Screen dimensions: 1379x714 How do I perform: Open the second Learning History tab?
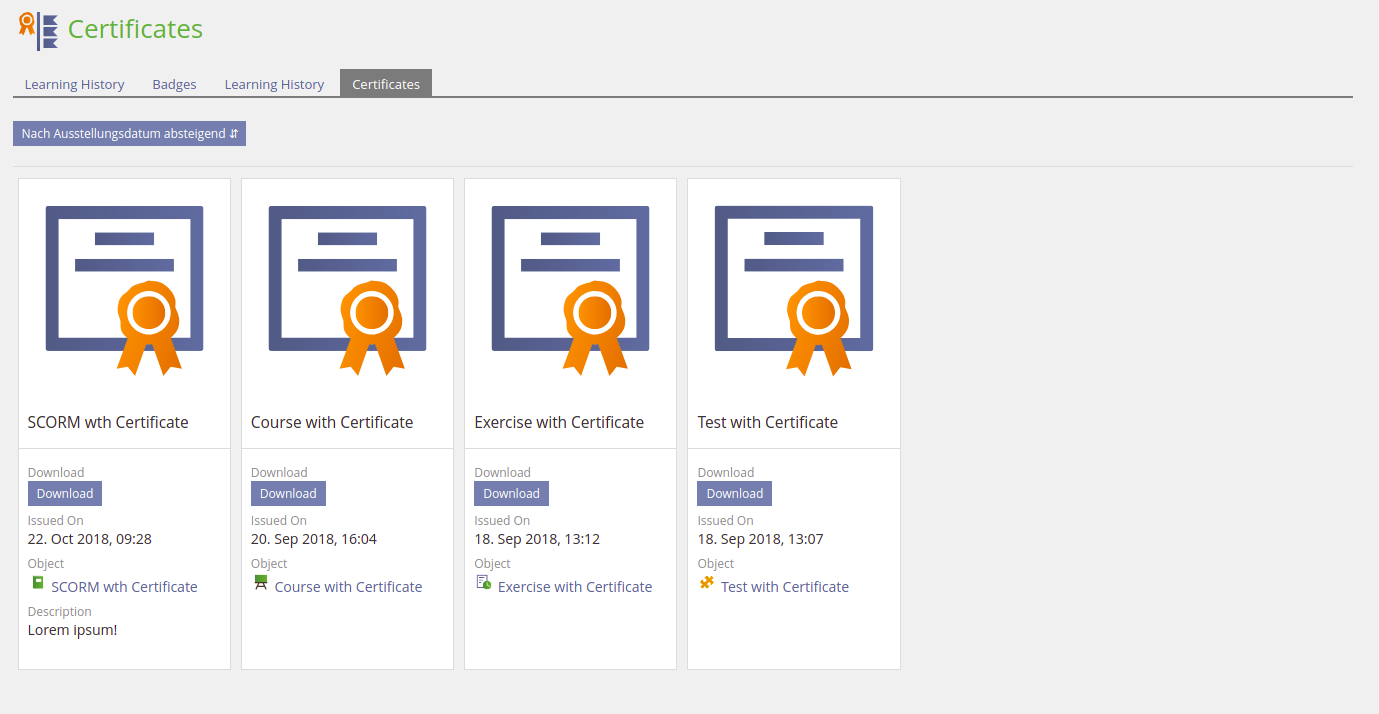click(x=274, y=85)
